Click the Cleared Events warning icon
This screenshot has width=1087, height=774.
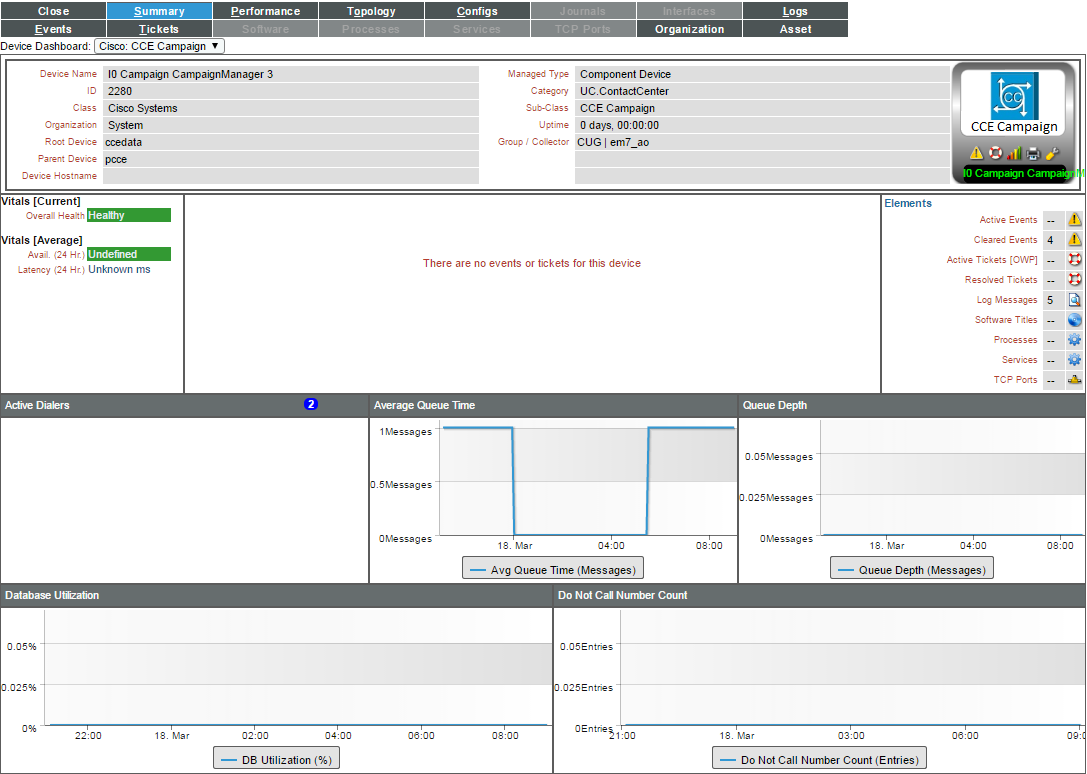coord(1075,240)
